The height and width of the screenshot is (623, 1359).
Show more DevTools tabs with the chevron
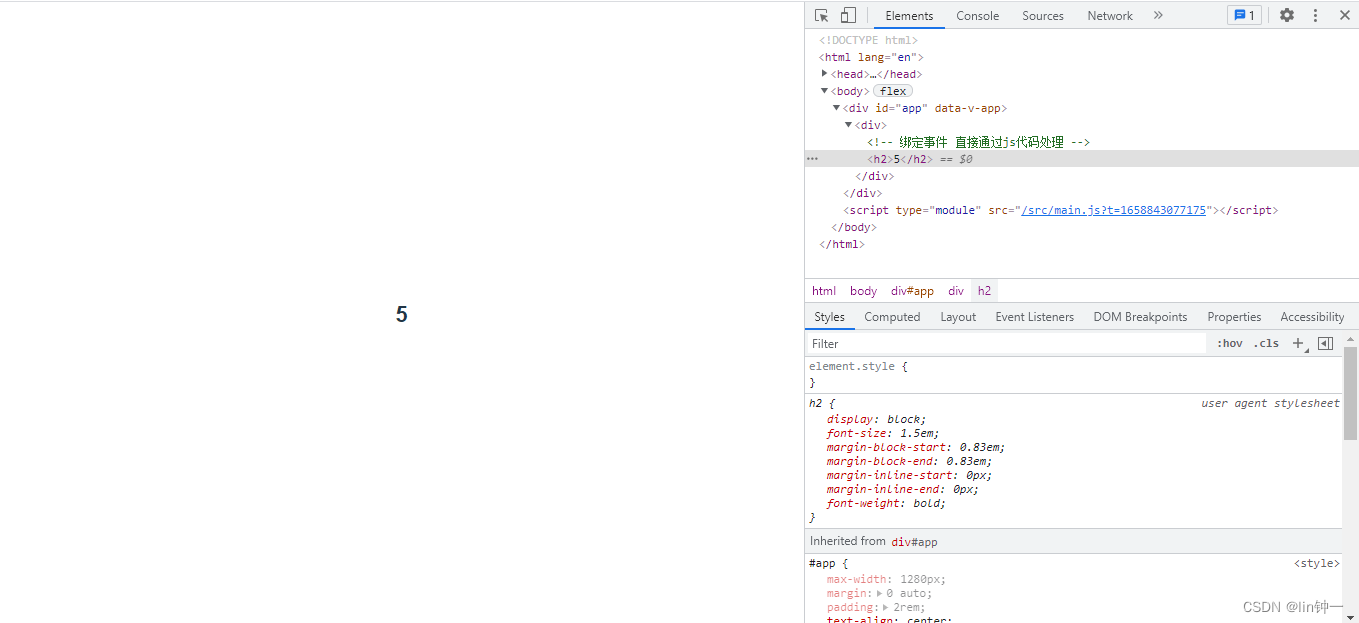(1158, 15)
